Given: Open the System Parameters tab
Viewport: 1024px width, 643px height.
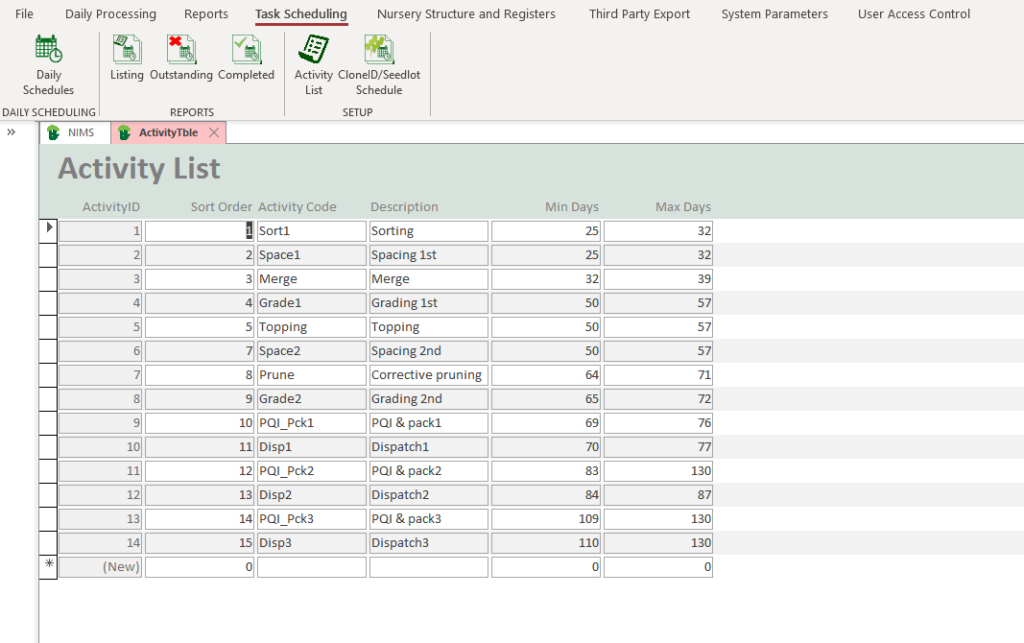Looking at the screenshot, I should tap(774, 14).
